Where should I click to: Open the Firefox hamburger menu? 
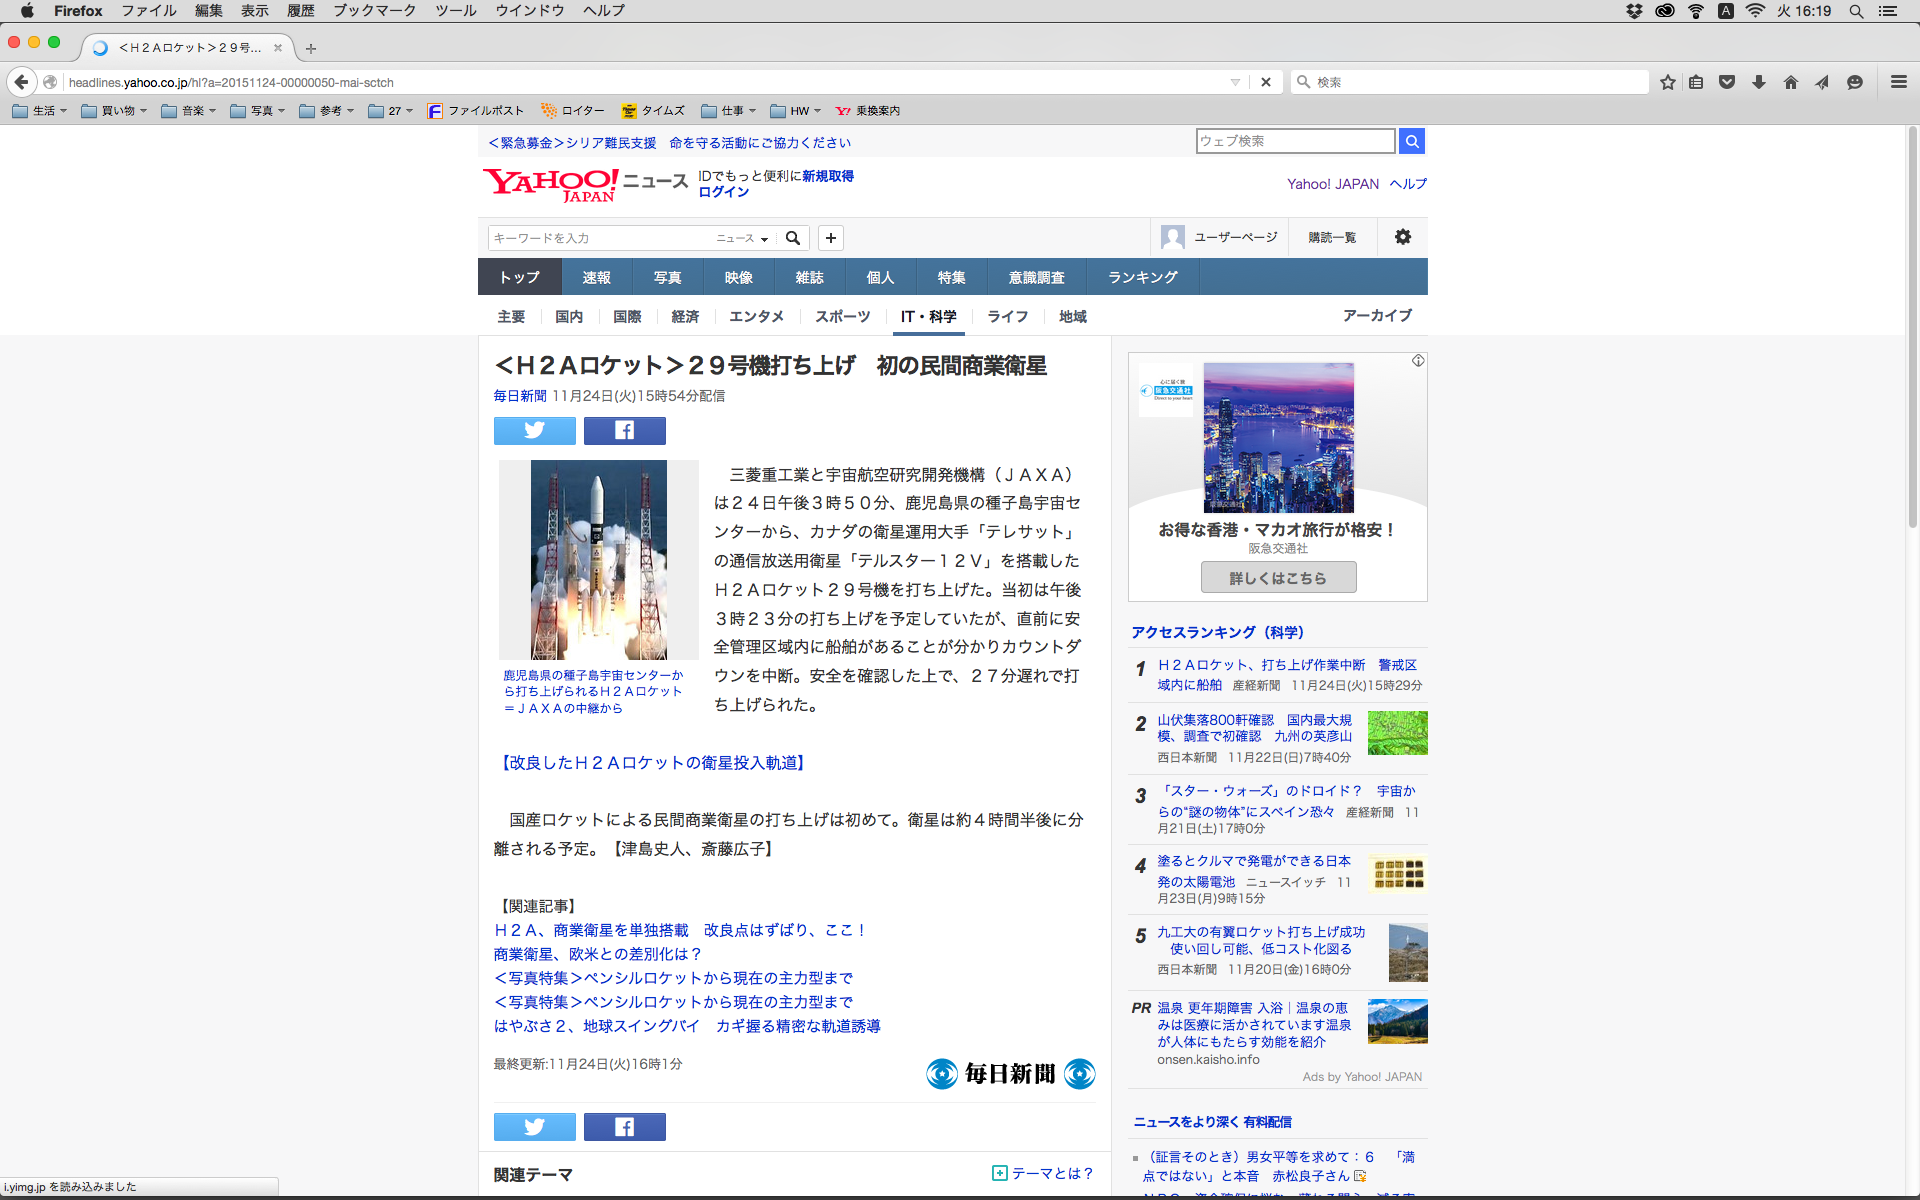coord(1898,82)
